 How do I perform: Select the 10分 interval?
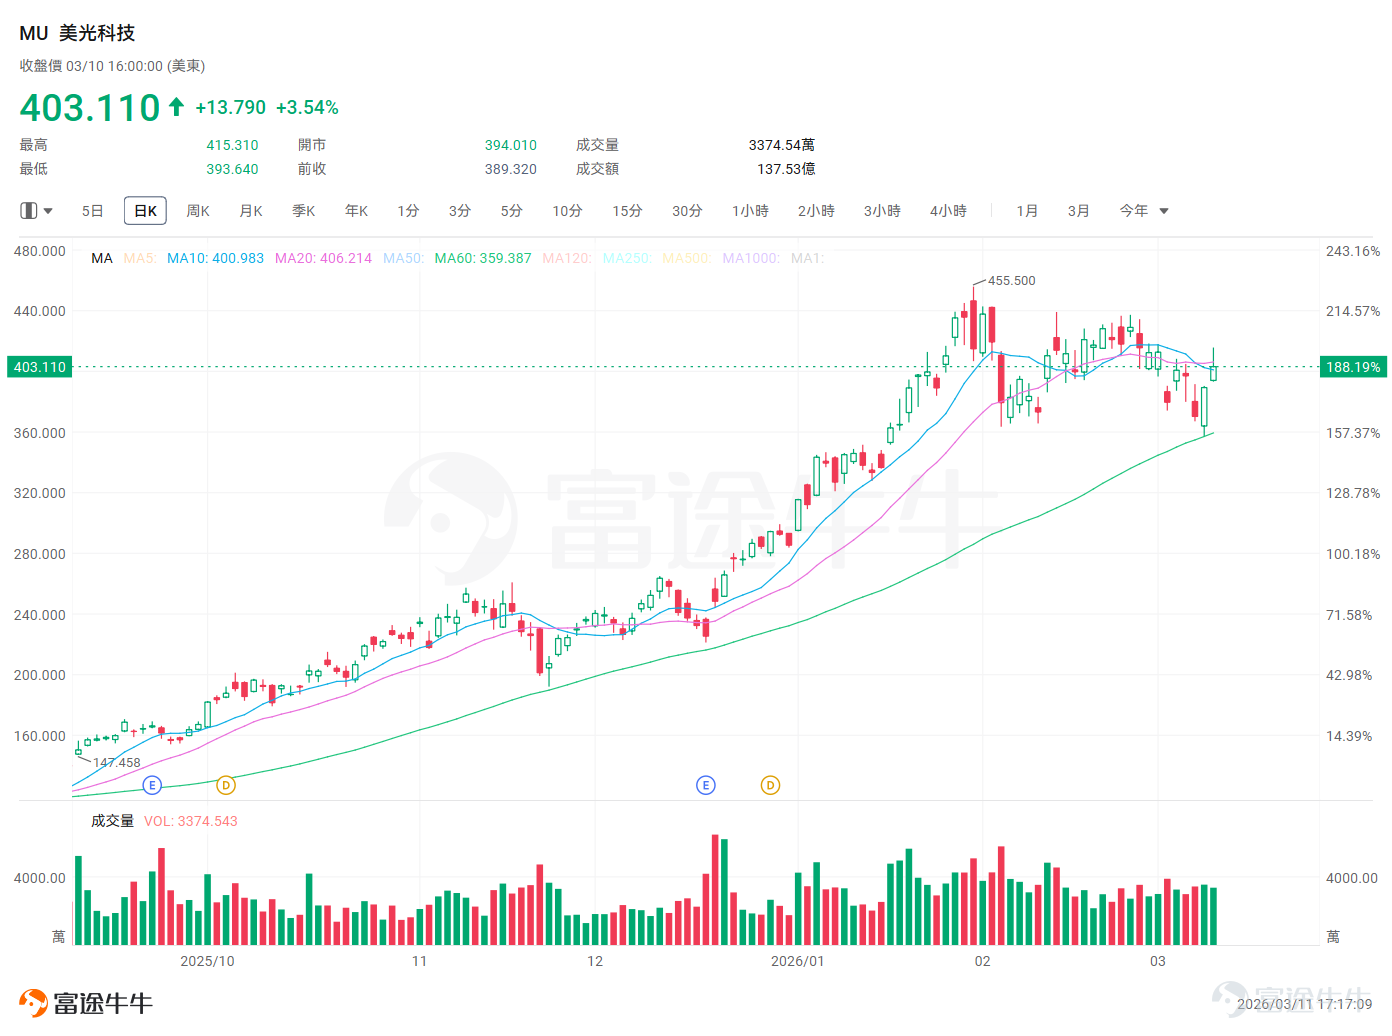tap(568, 211)
